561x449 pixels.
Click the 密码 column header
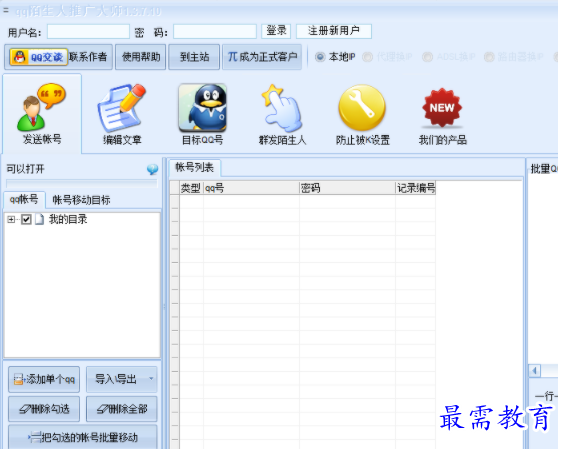pyautogui.click(x=347, y=188)
